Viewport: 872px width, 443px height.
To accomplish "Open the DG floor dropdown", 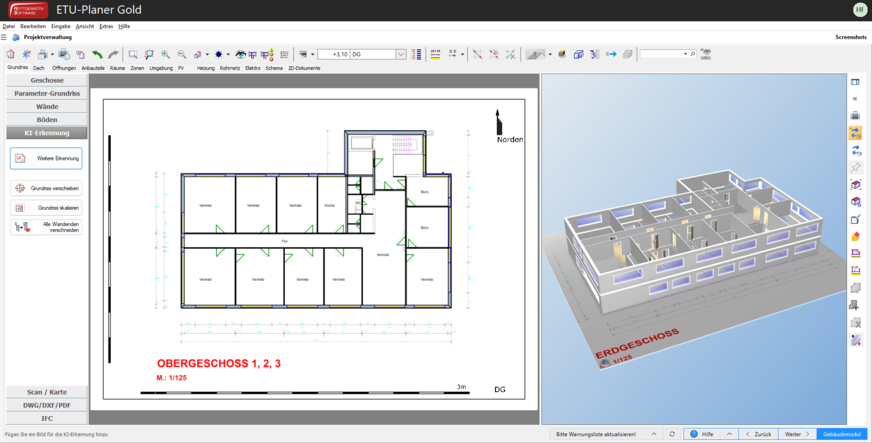I will pos(400,54).
